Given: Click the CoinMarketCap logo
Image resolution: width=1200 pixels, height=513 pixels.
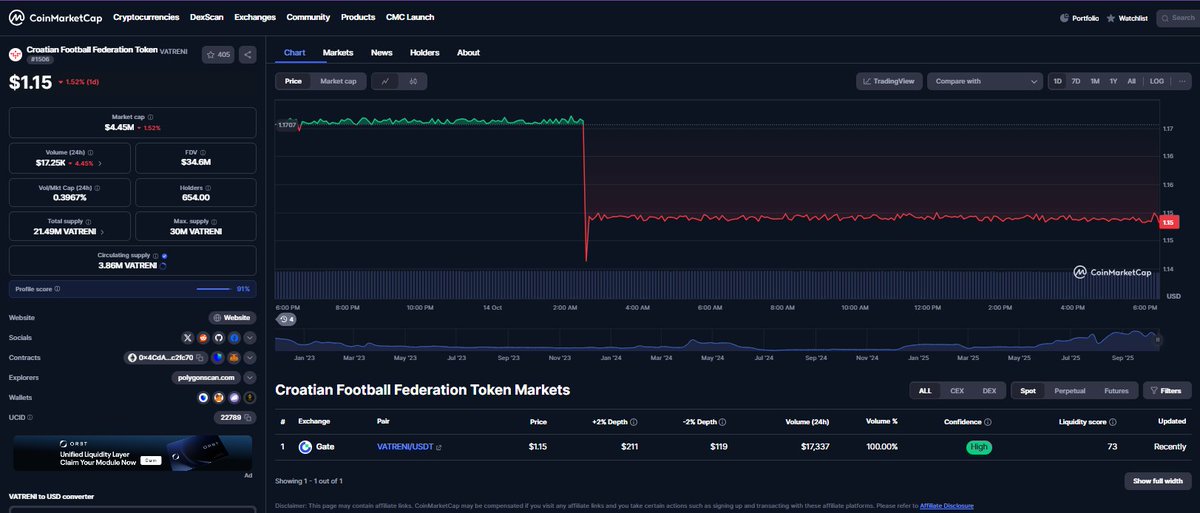Looking at the screenshot, I should (53, 17).
